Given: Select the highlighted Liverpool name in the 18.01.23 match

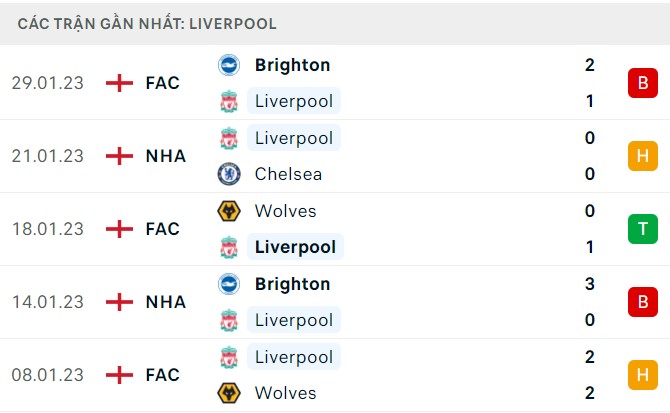Looking at the screenshot, I should 295,247.
